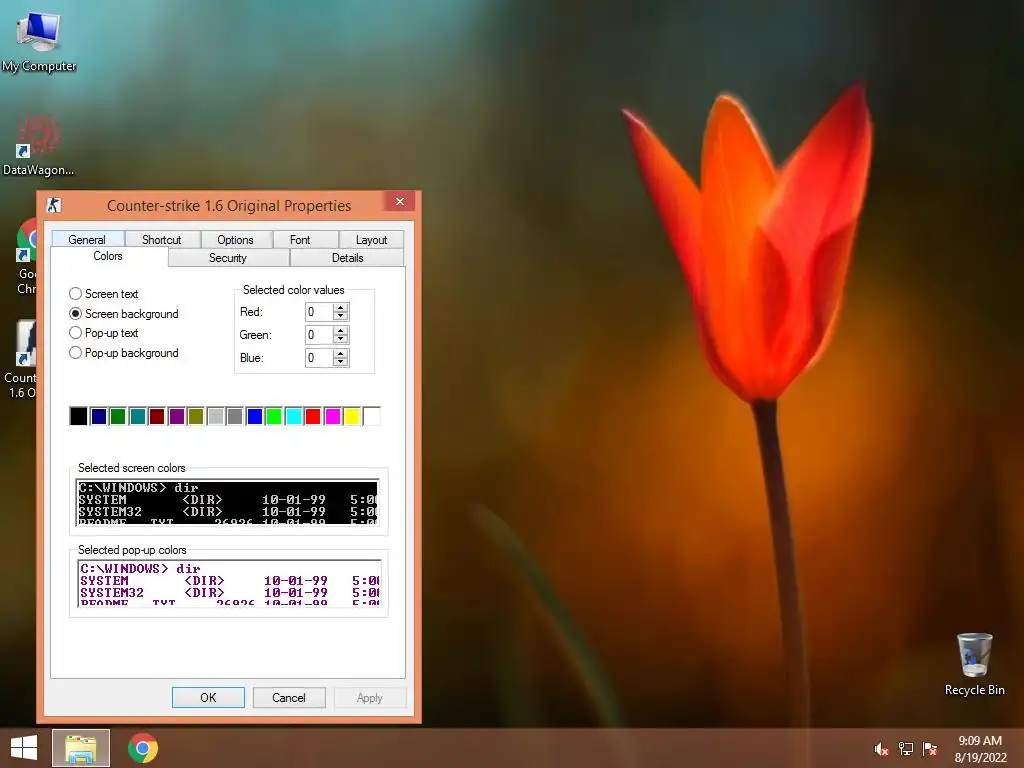1024x768 pixels.
Task: Pick the bright red color swatch
Action: tap(313, 416)
